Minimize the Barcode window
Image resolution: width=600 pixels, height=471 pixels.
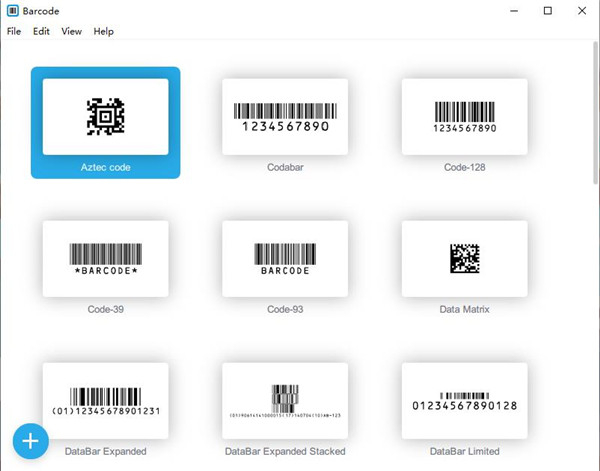[x=514, y=11]
